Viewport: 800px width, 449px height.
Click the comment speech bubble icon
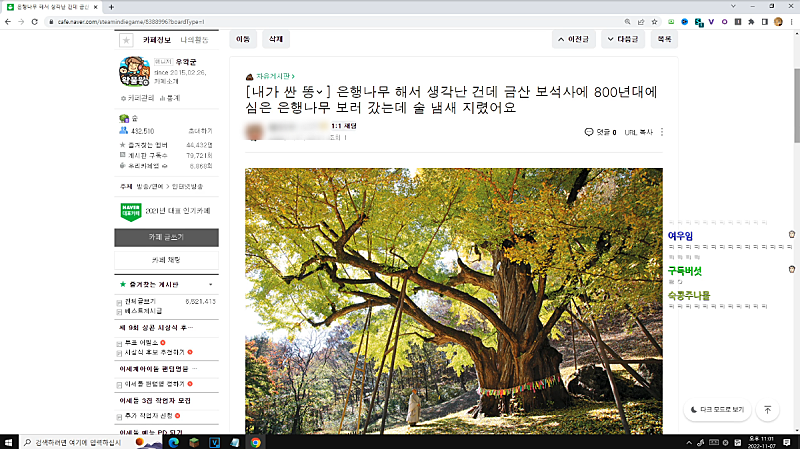589,131
